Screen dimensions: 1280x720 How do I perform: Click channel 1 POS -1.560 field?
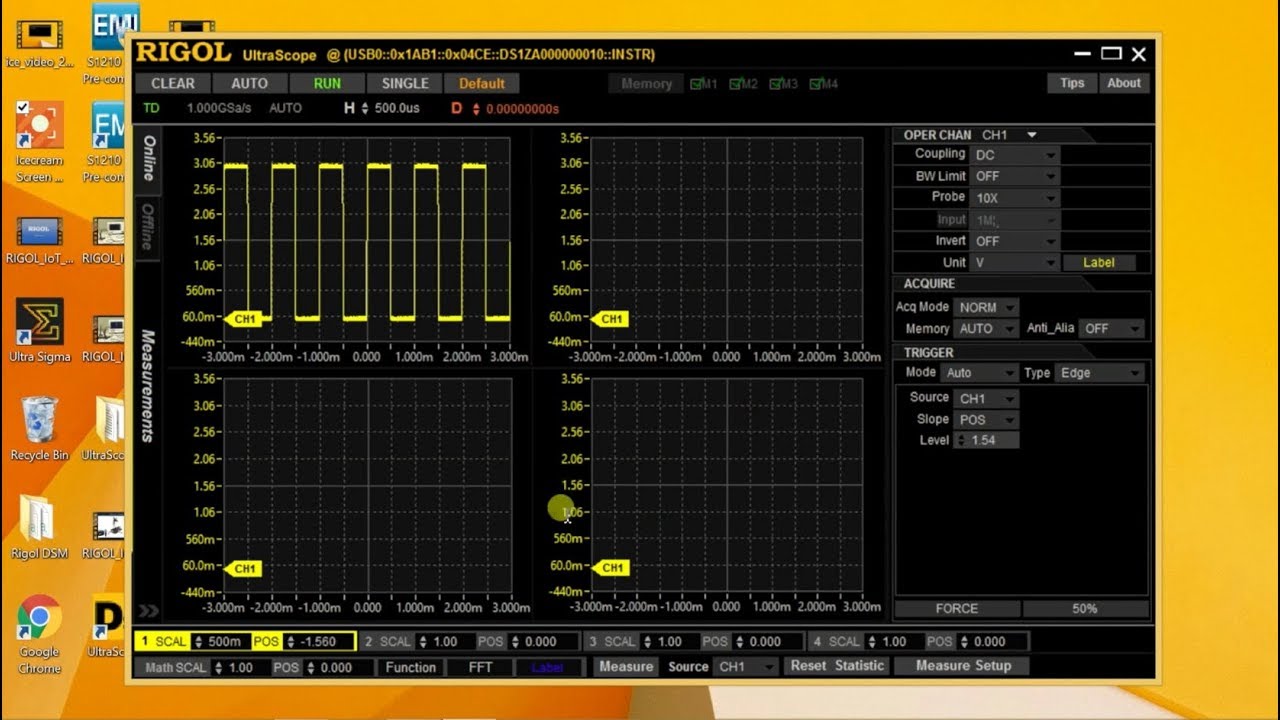[x=317, y=642]
